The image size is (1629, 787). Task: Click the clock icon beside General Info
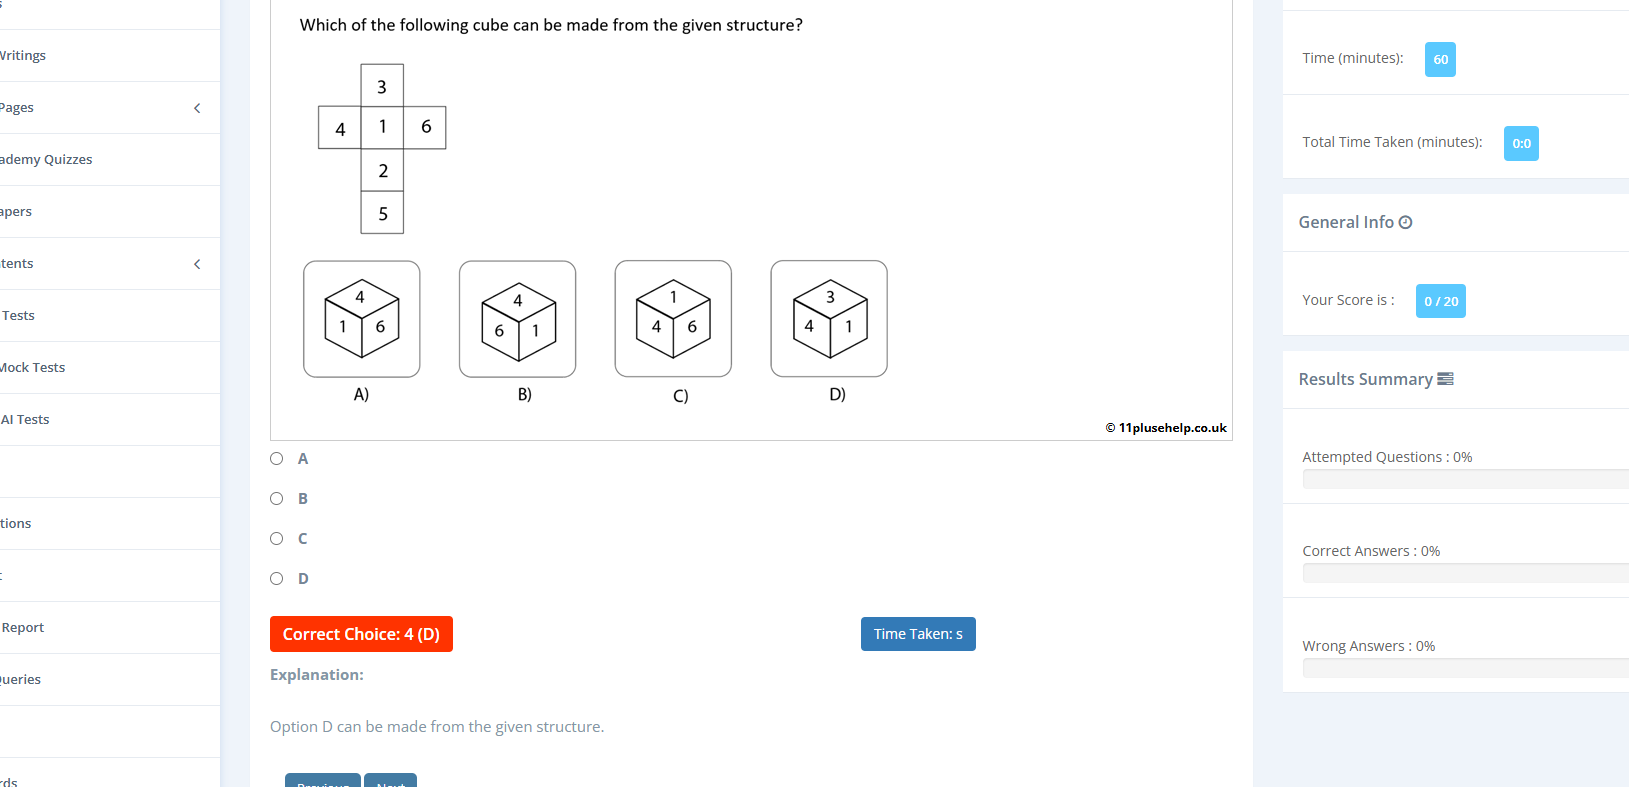pyautogui.click(x=1407, y=222)
